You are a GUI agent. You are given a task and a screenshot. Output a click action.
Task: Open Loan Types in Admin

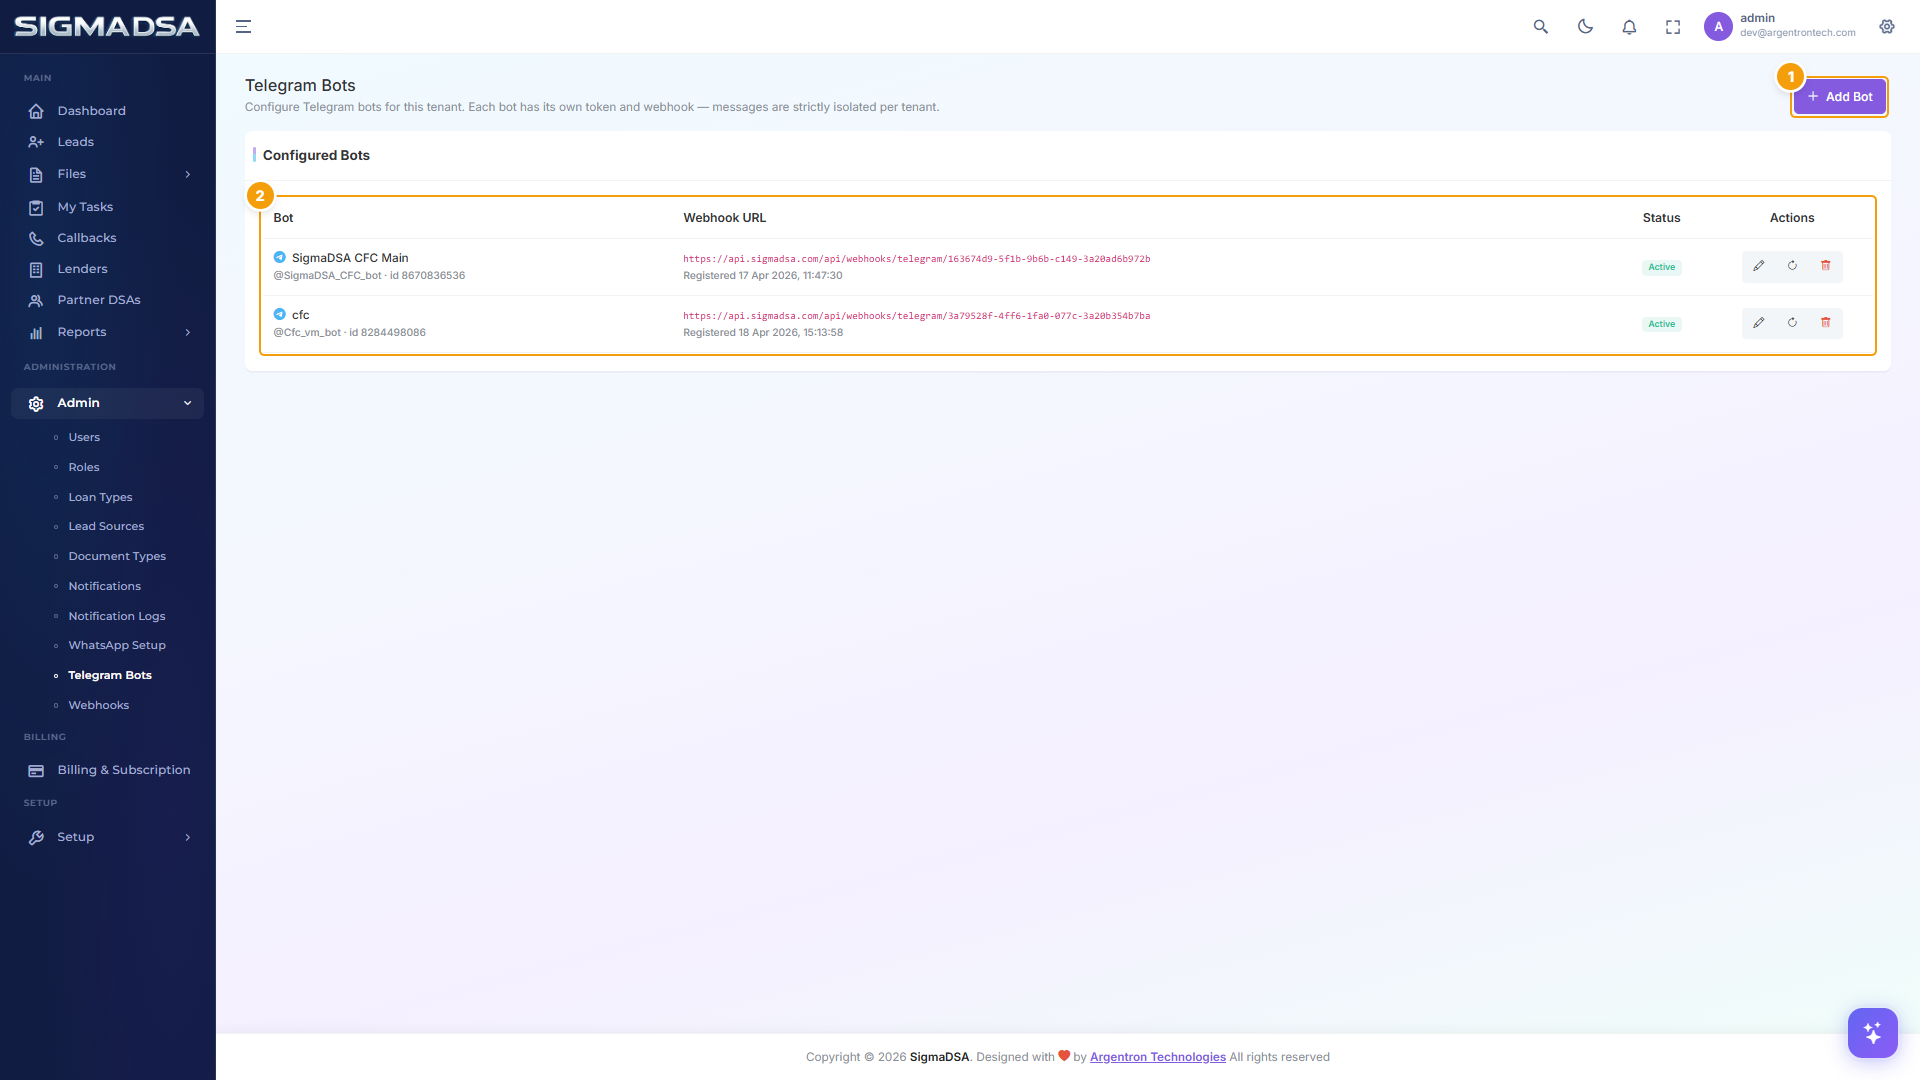tap(100, 497)
